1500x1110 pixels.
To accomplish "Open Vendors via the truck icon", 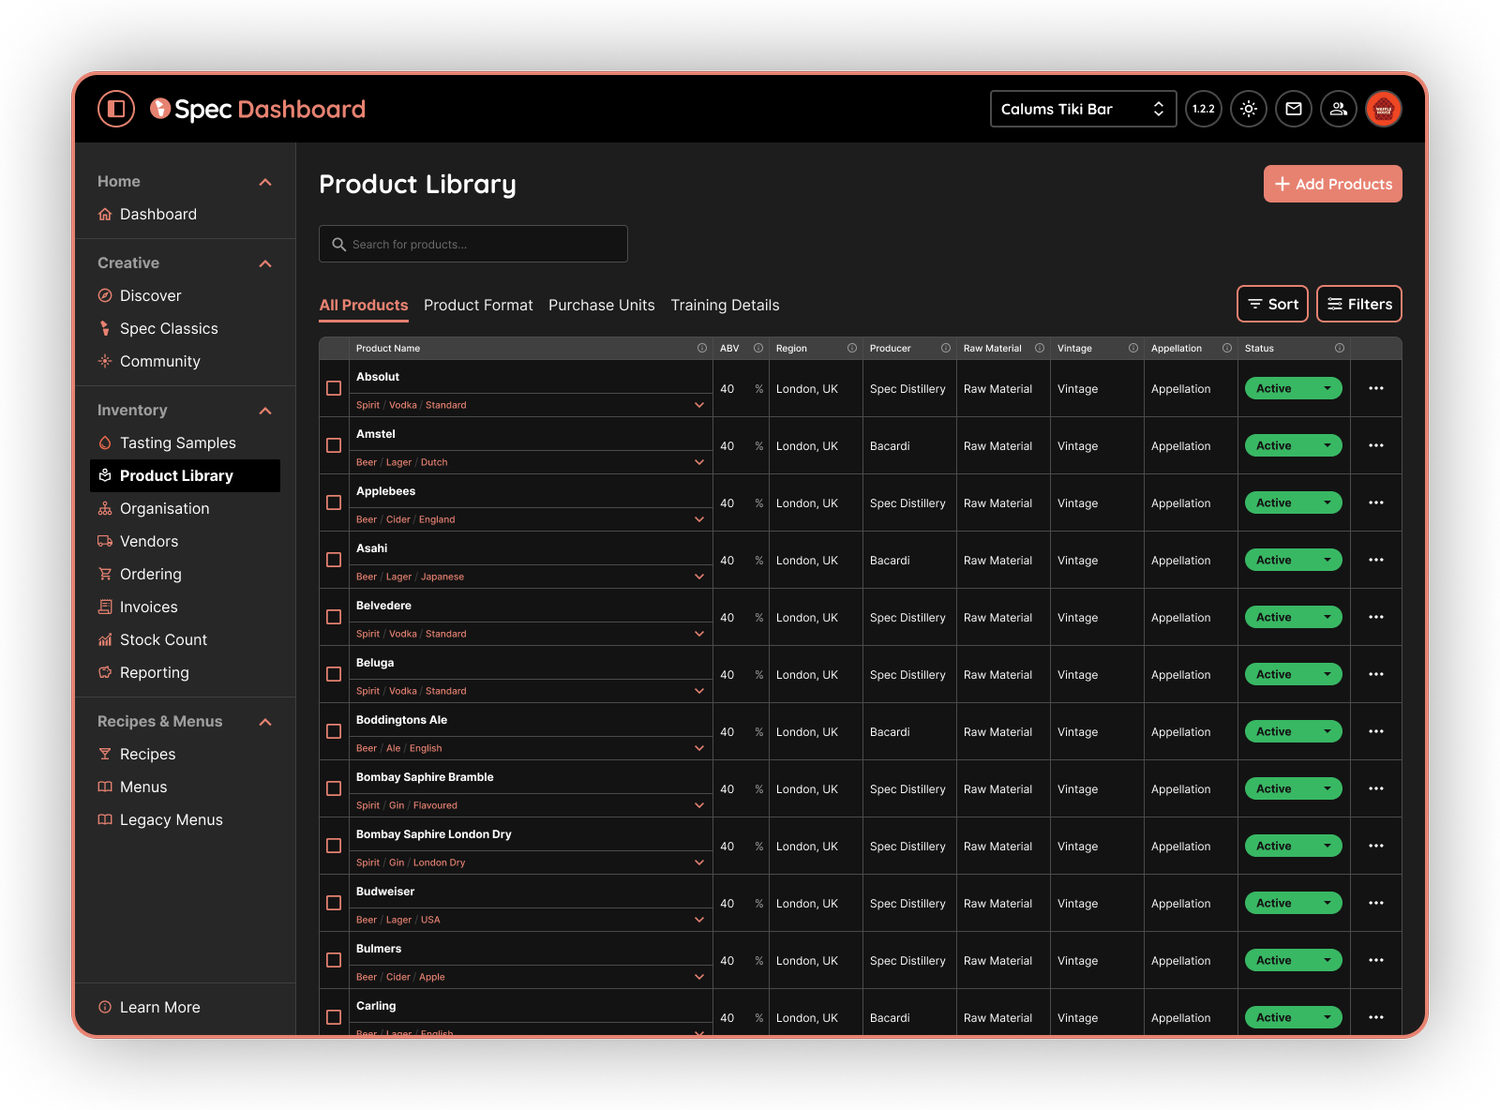I will [105, 541].
